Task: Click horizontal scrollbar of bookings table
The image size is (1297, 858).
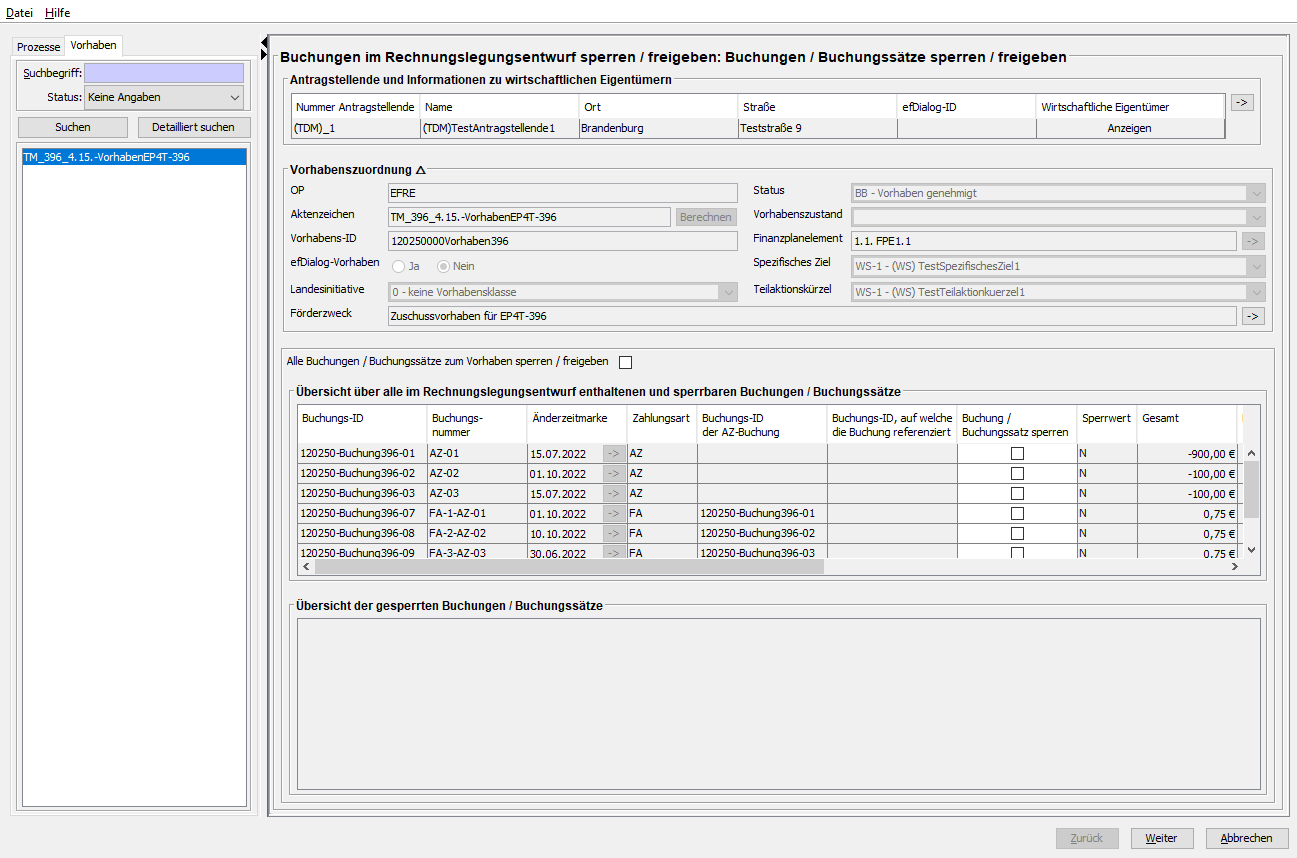Action: coord(568,567)
